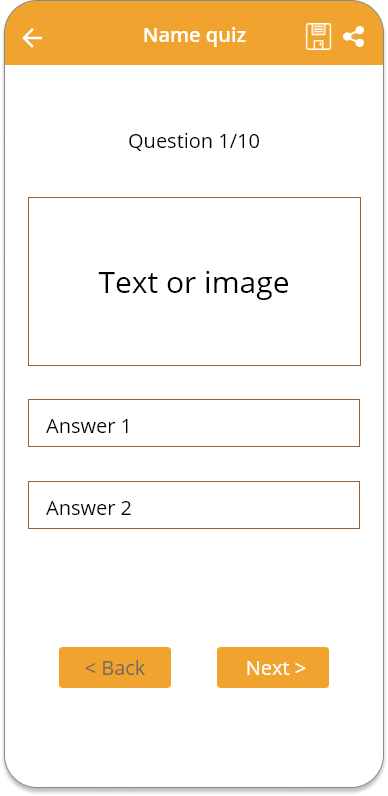Click the Question 1/10 progress label
This screenshot has height=796, width=388.
tap(194, 141)
